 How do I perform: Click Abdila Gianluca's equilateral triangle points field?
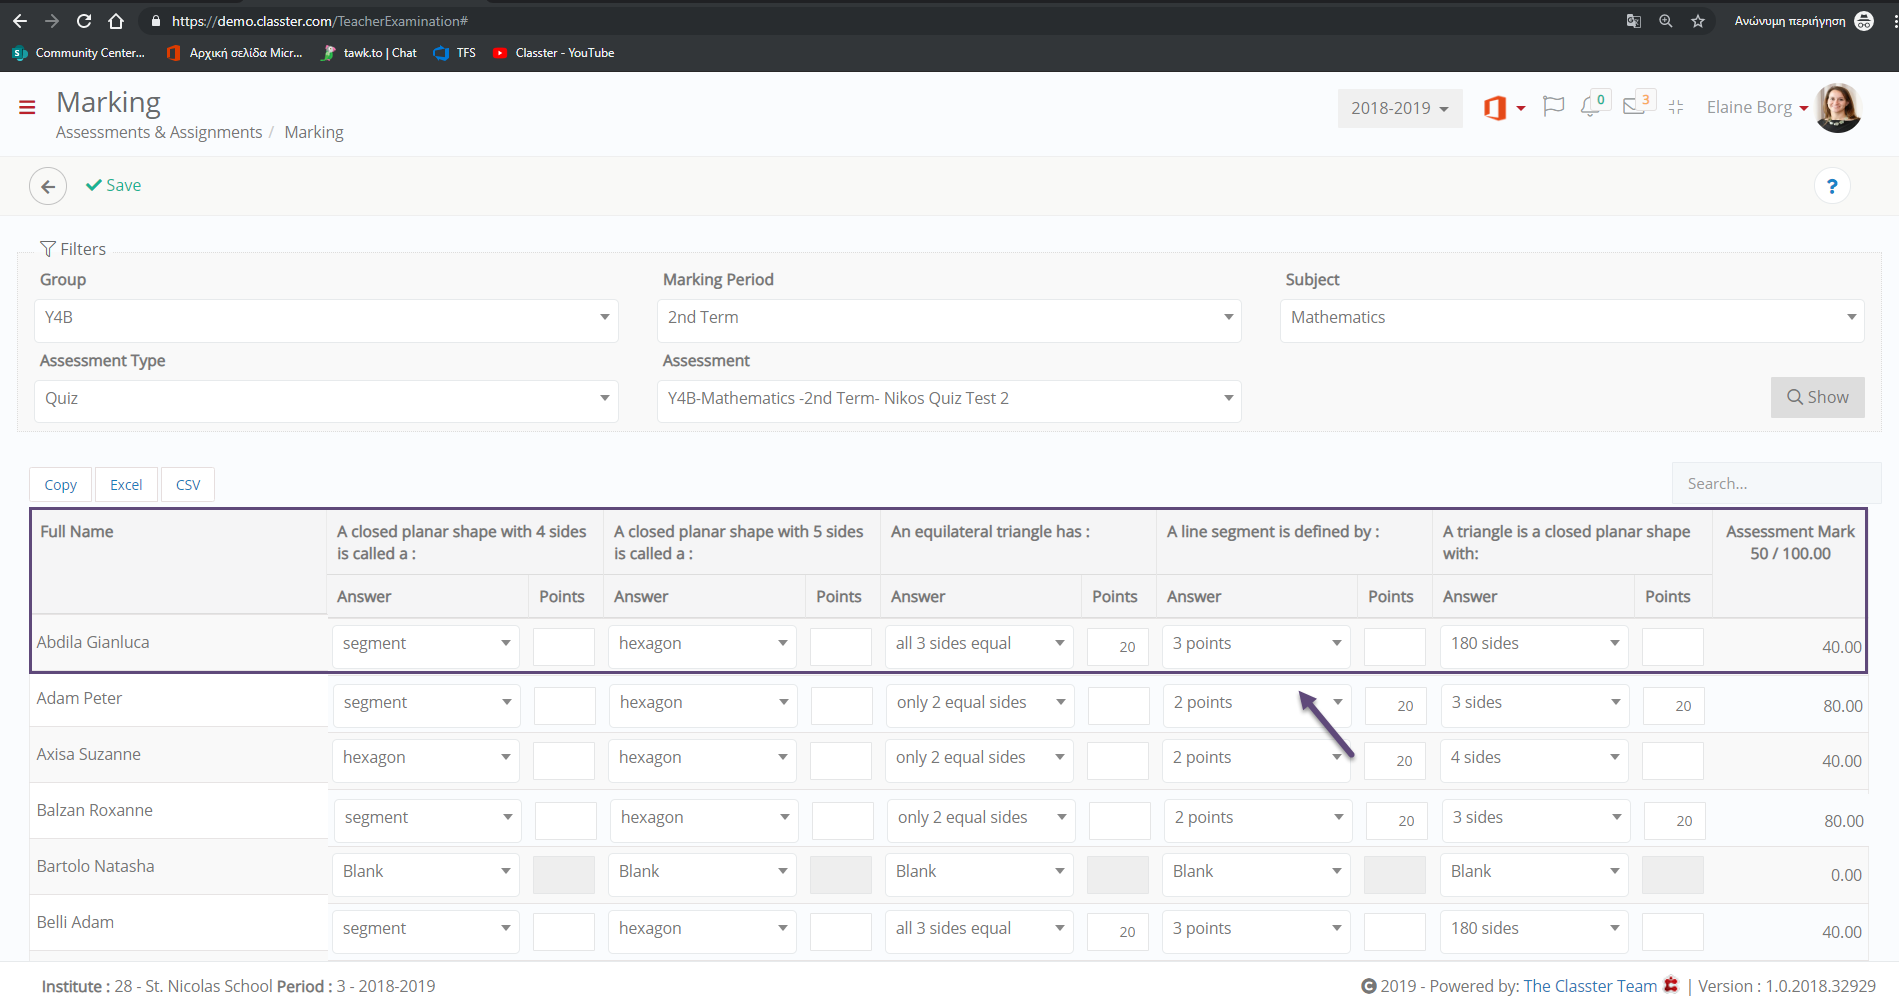pos(1118,647)
